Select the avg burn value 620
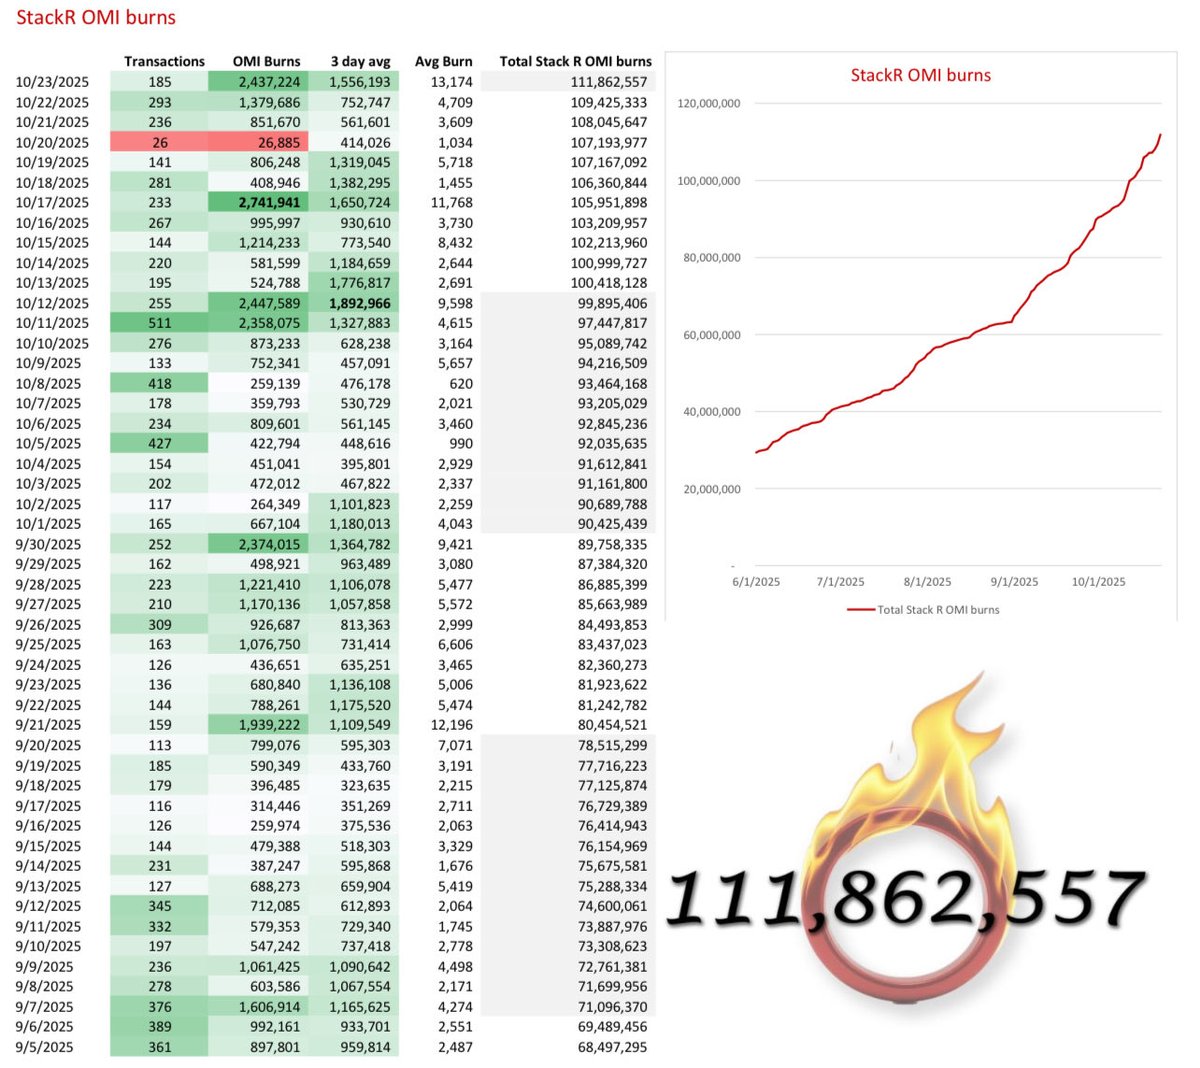This screenshot has height=1068, width=1200. tap(461, 383)
